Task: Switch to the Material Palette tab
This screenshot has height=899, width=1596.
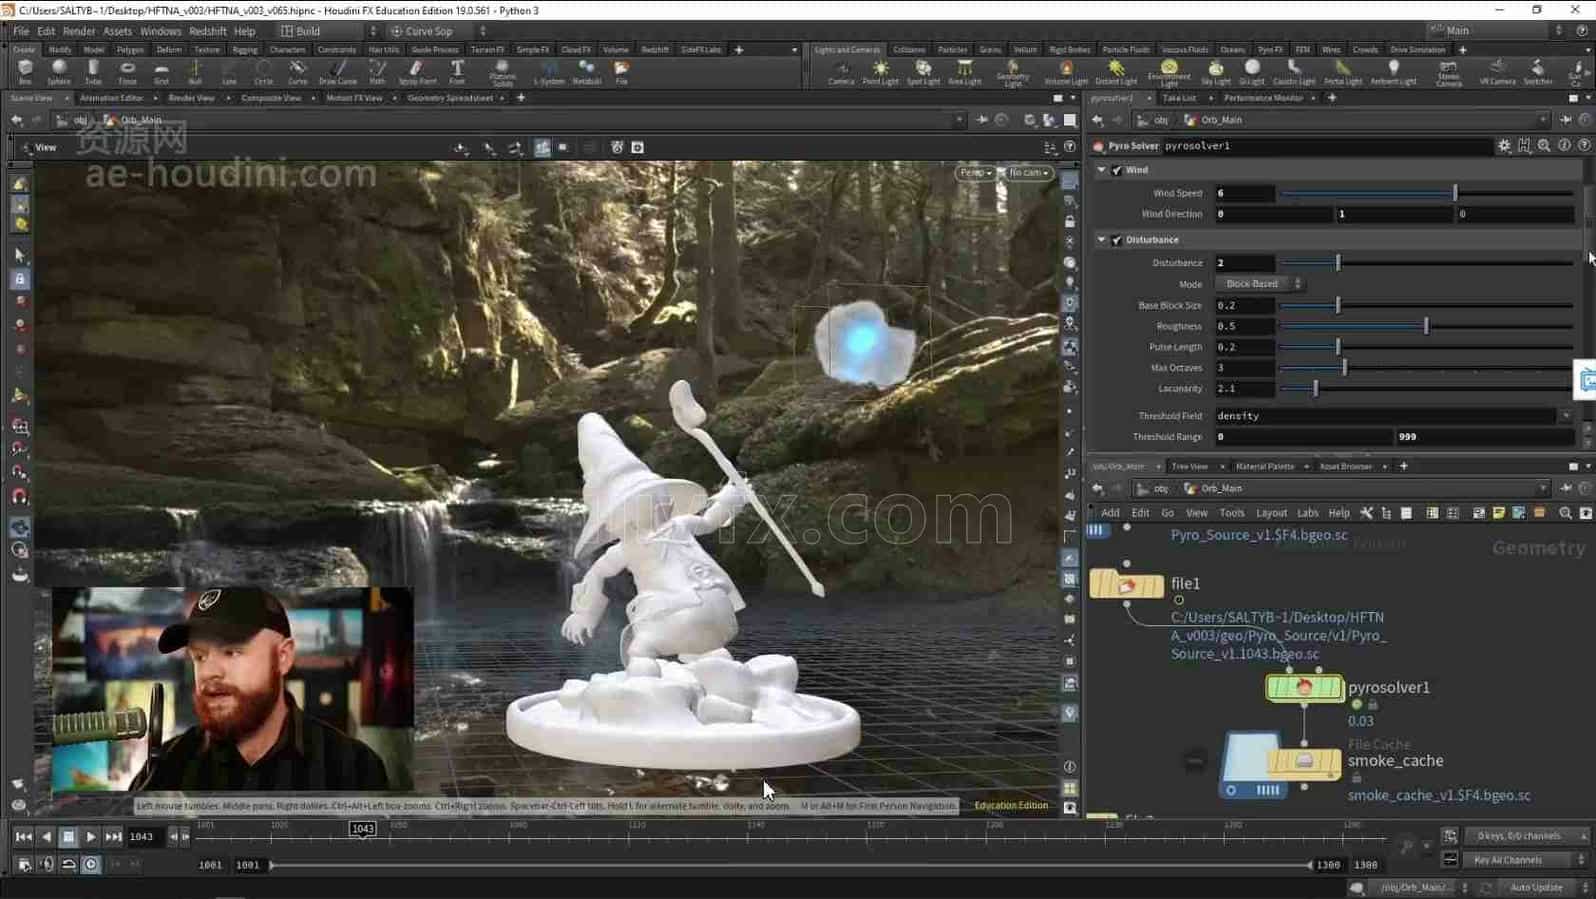Action: pos(1264,466)
